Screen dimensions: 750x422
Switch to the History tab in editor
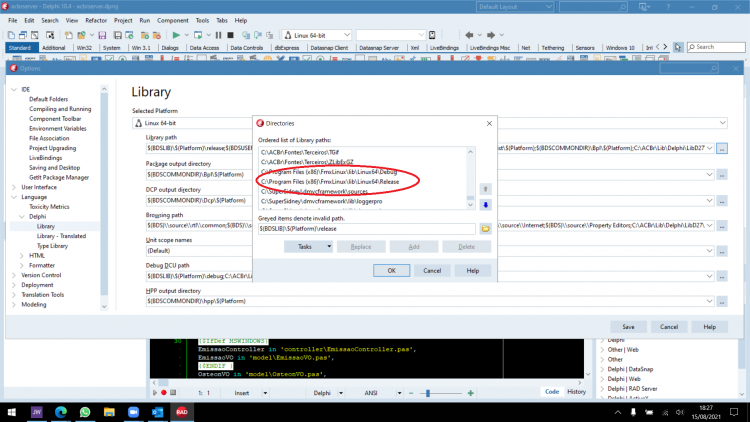[x=576, y=391]
